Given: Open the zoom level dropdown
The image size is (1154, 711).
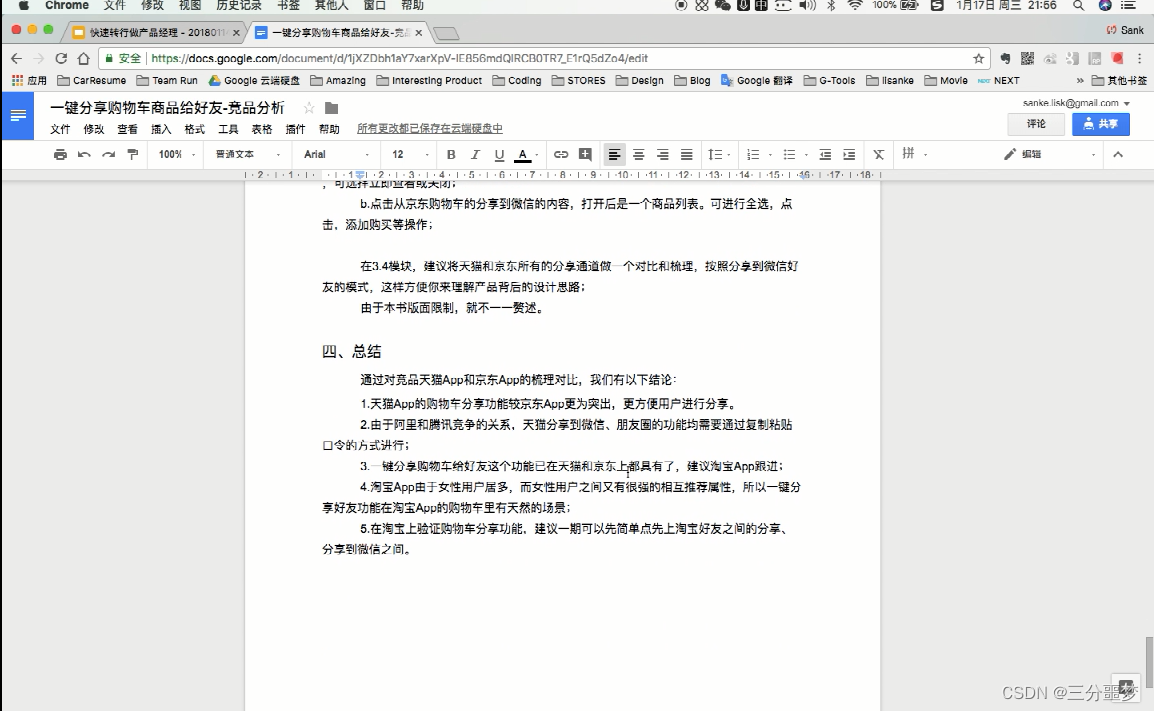Looking at the screenshot, I should (x=177, y=155).
